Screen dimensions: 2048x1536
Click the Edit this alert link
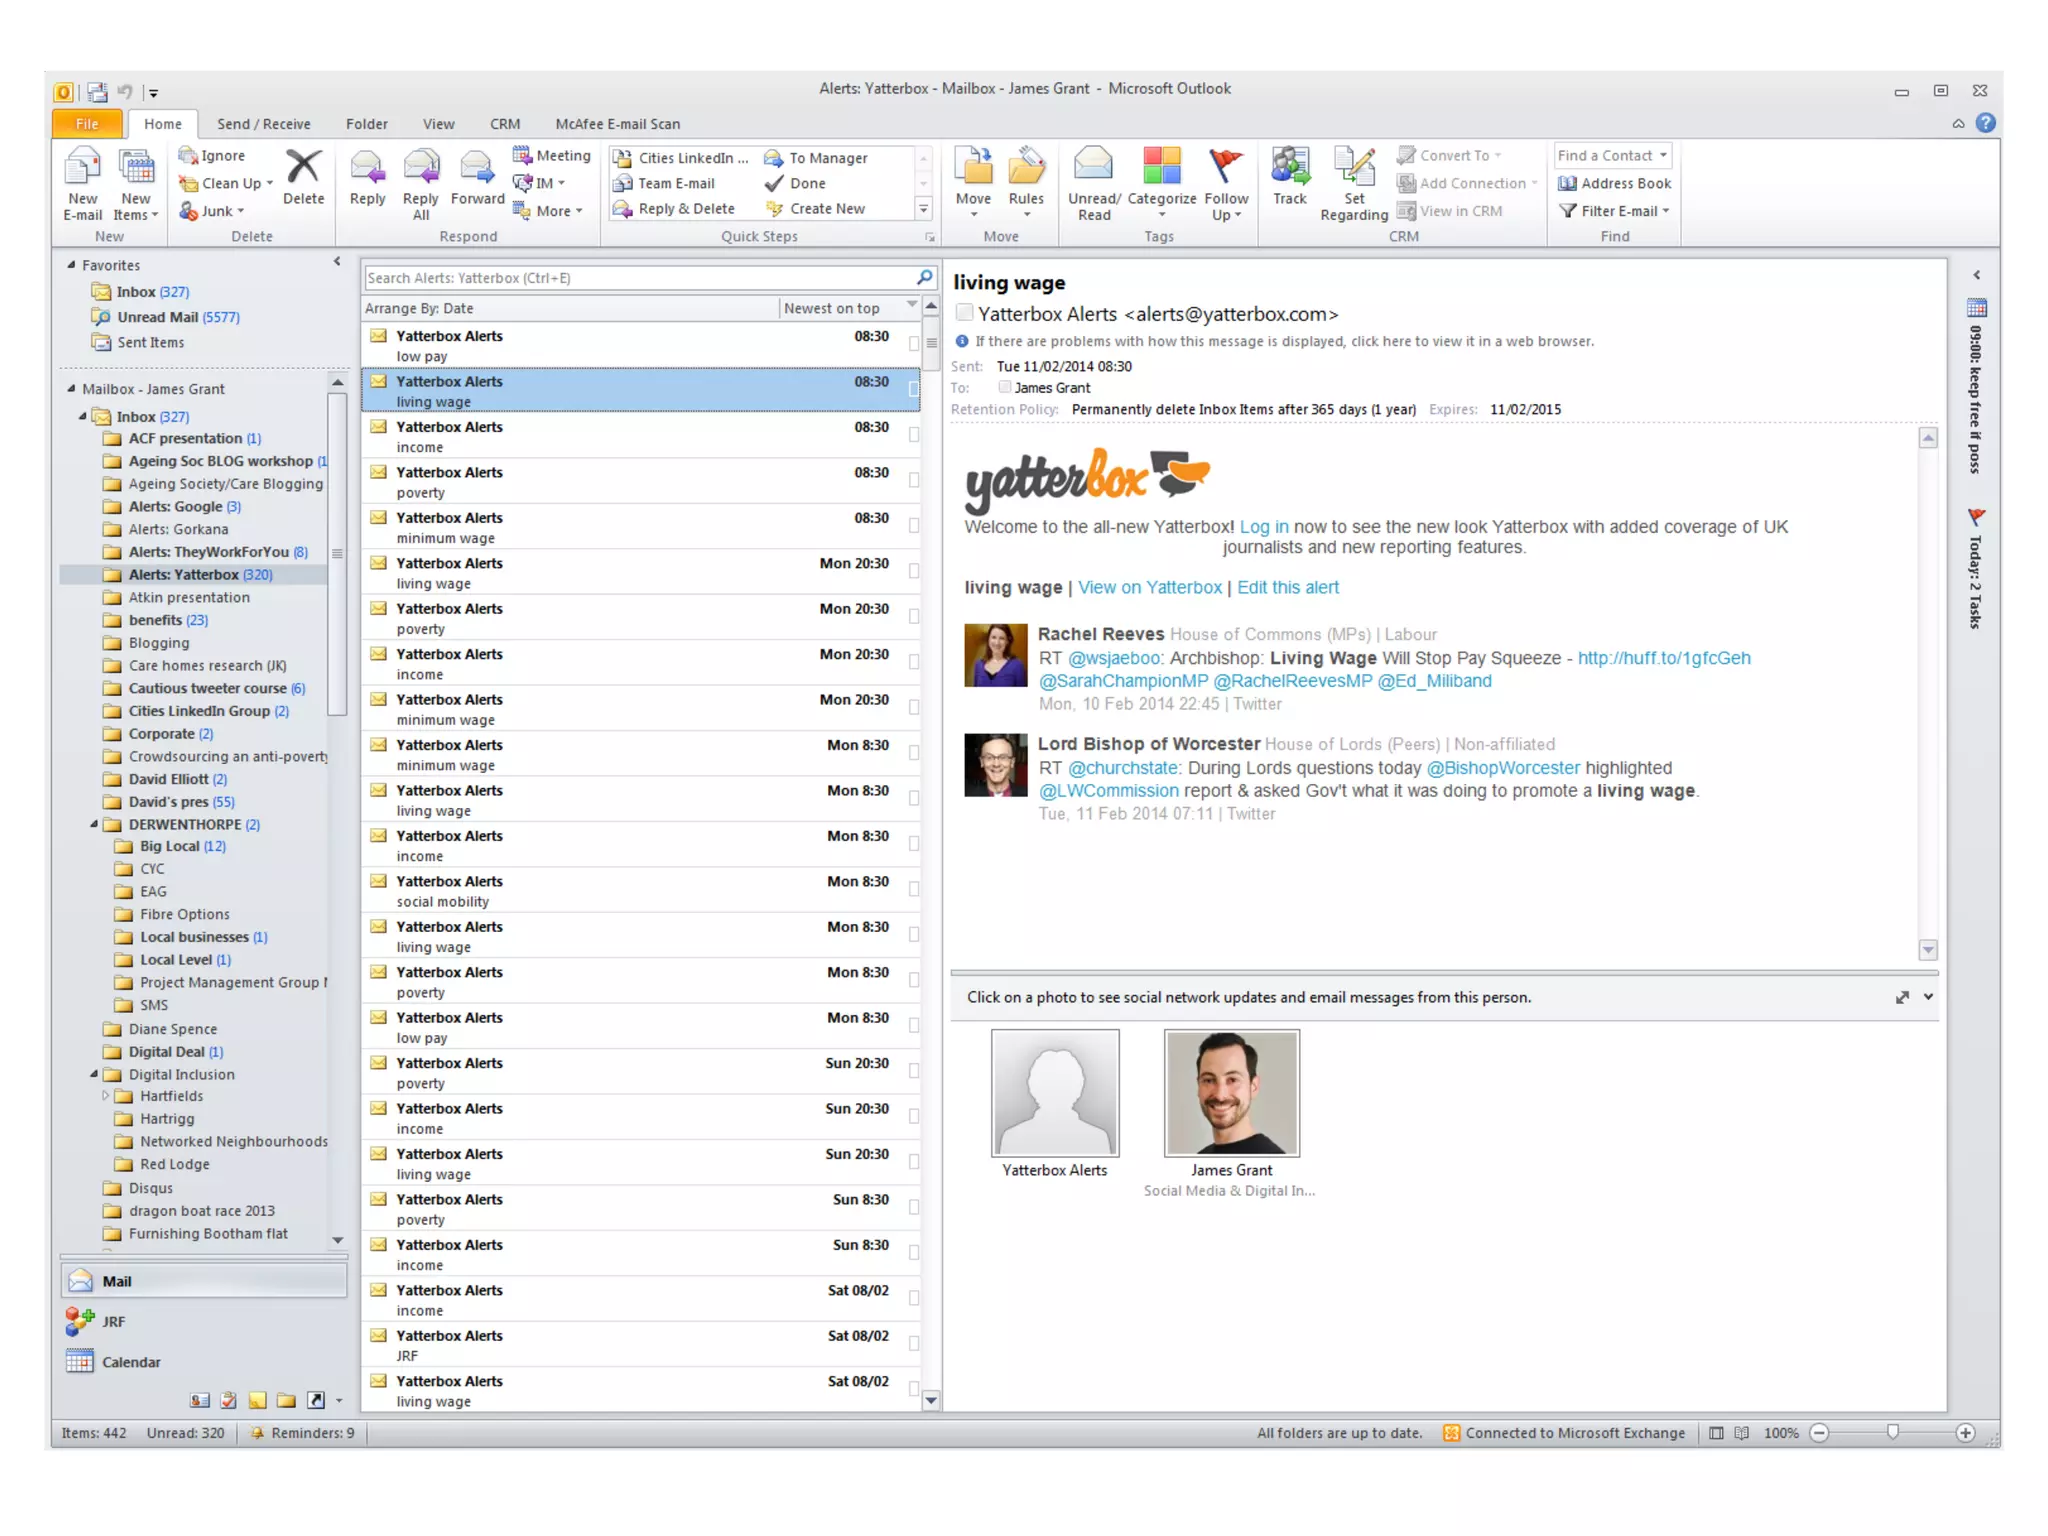point(1288,588)
